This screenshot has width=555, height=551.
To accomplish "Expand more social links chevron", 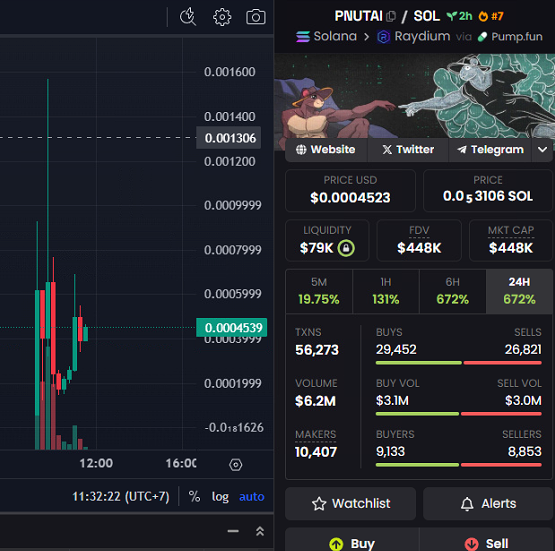I will 542,149.
